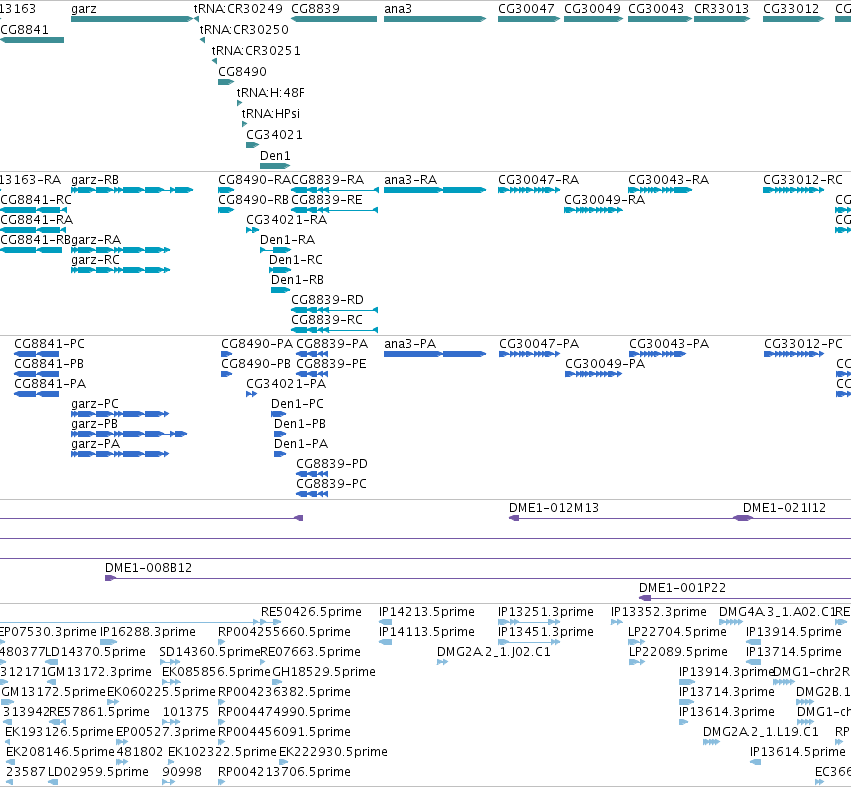Select the CG8841-PA protein

tap(36, 394)
